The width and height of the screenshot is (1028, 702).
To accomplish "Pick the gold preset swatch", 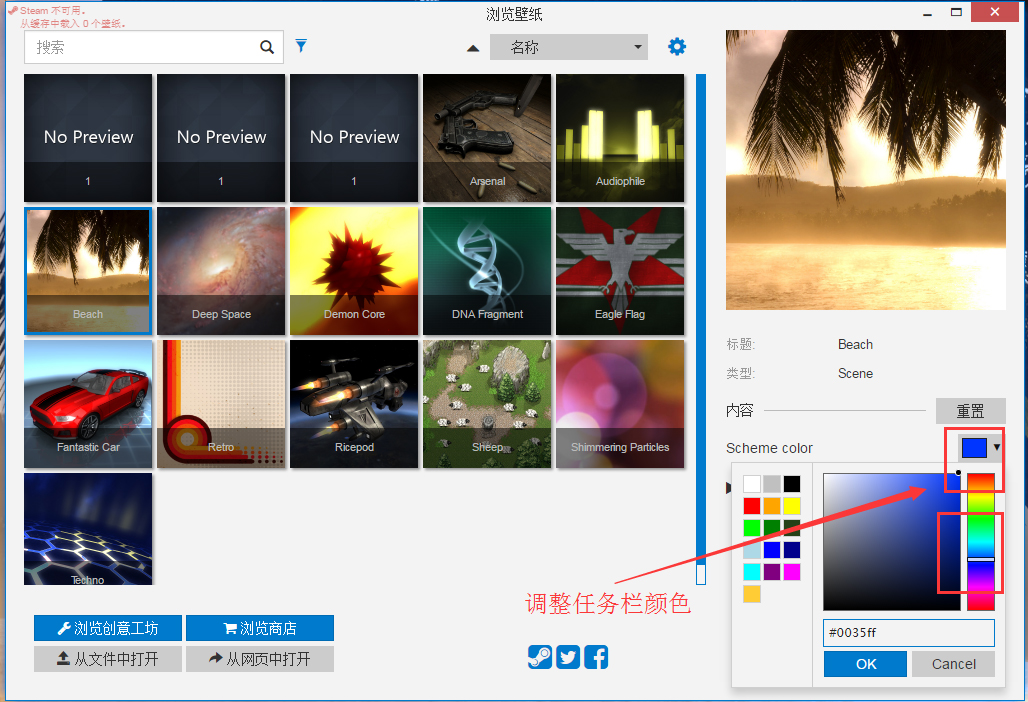I will [x=752, y=594].
